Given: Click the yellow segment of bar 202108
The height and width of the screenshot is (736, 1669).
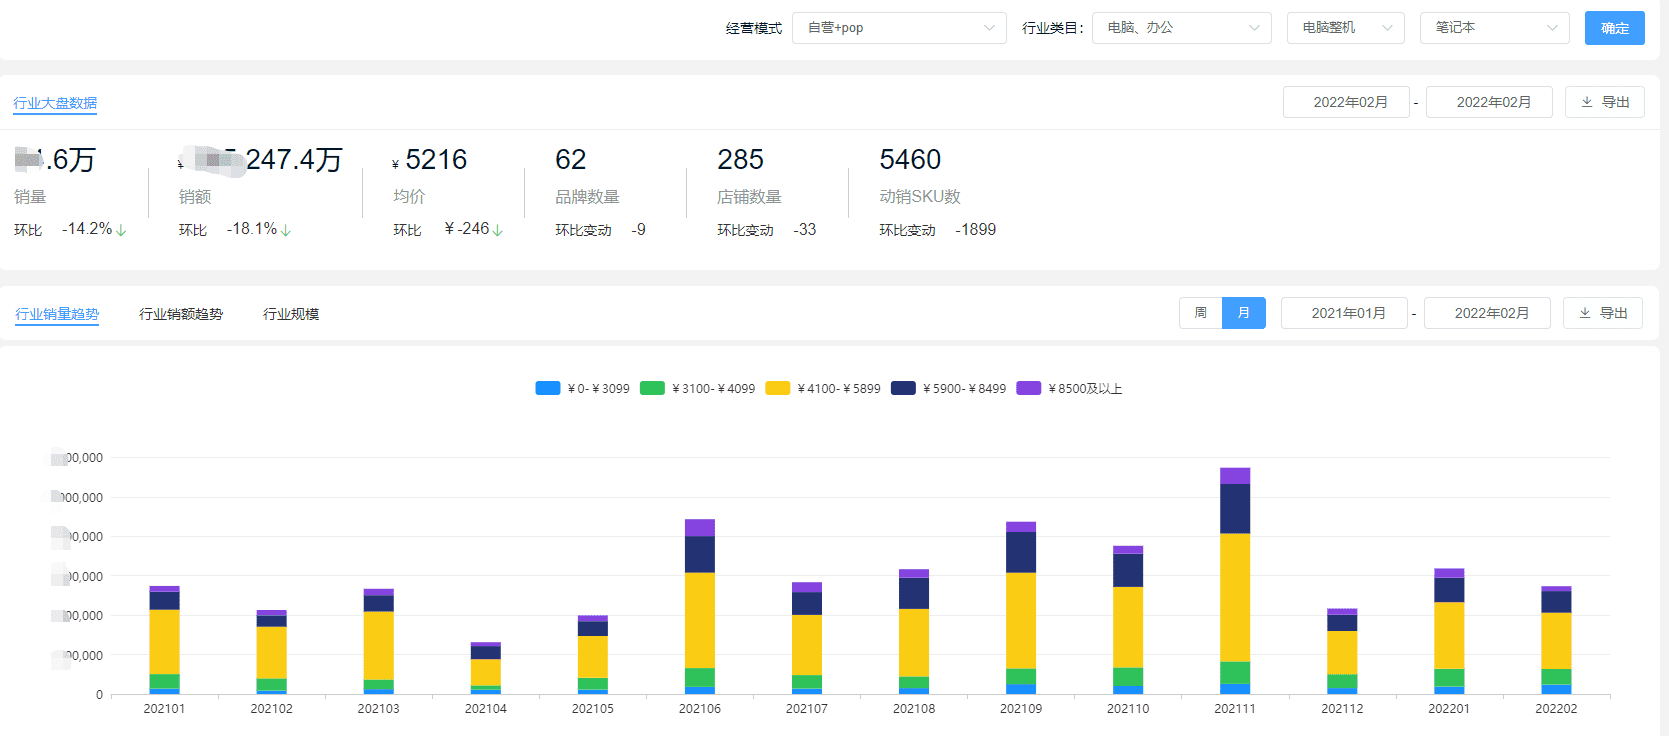Looking at the screenshot, I should click(x=914, y=643).
